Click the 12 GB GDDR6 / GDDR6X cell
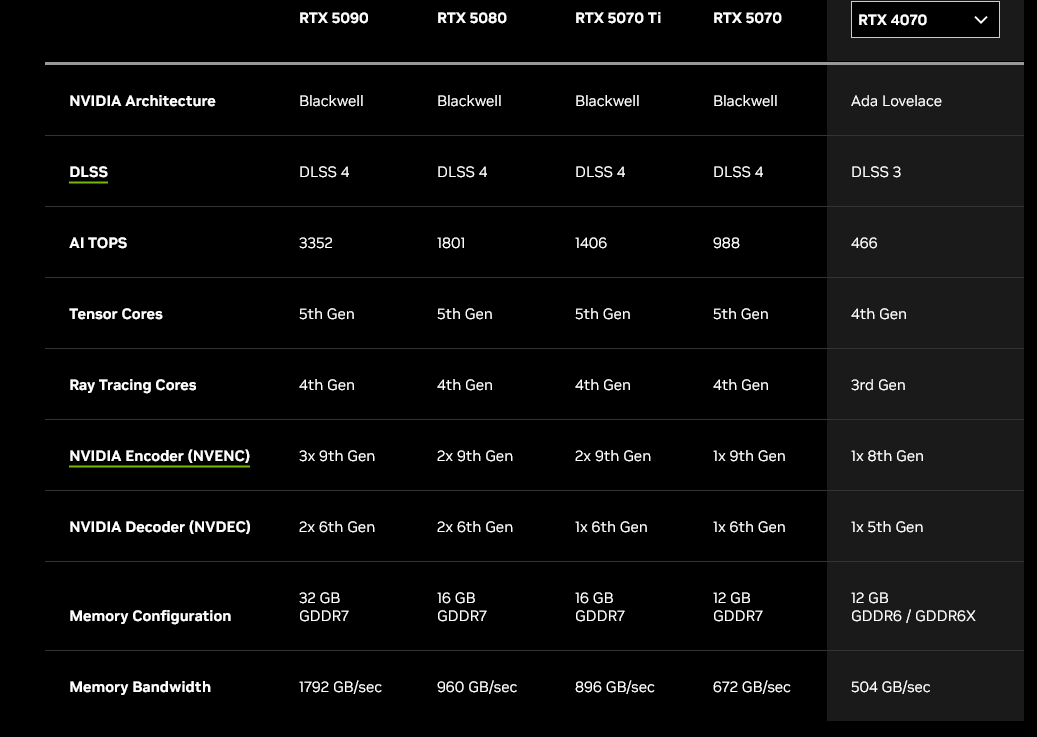1037x737 pixels. click(x=912, y=607)
